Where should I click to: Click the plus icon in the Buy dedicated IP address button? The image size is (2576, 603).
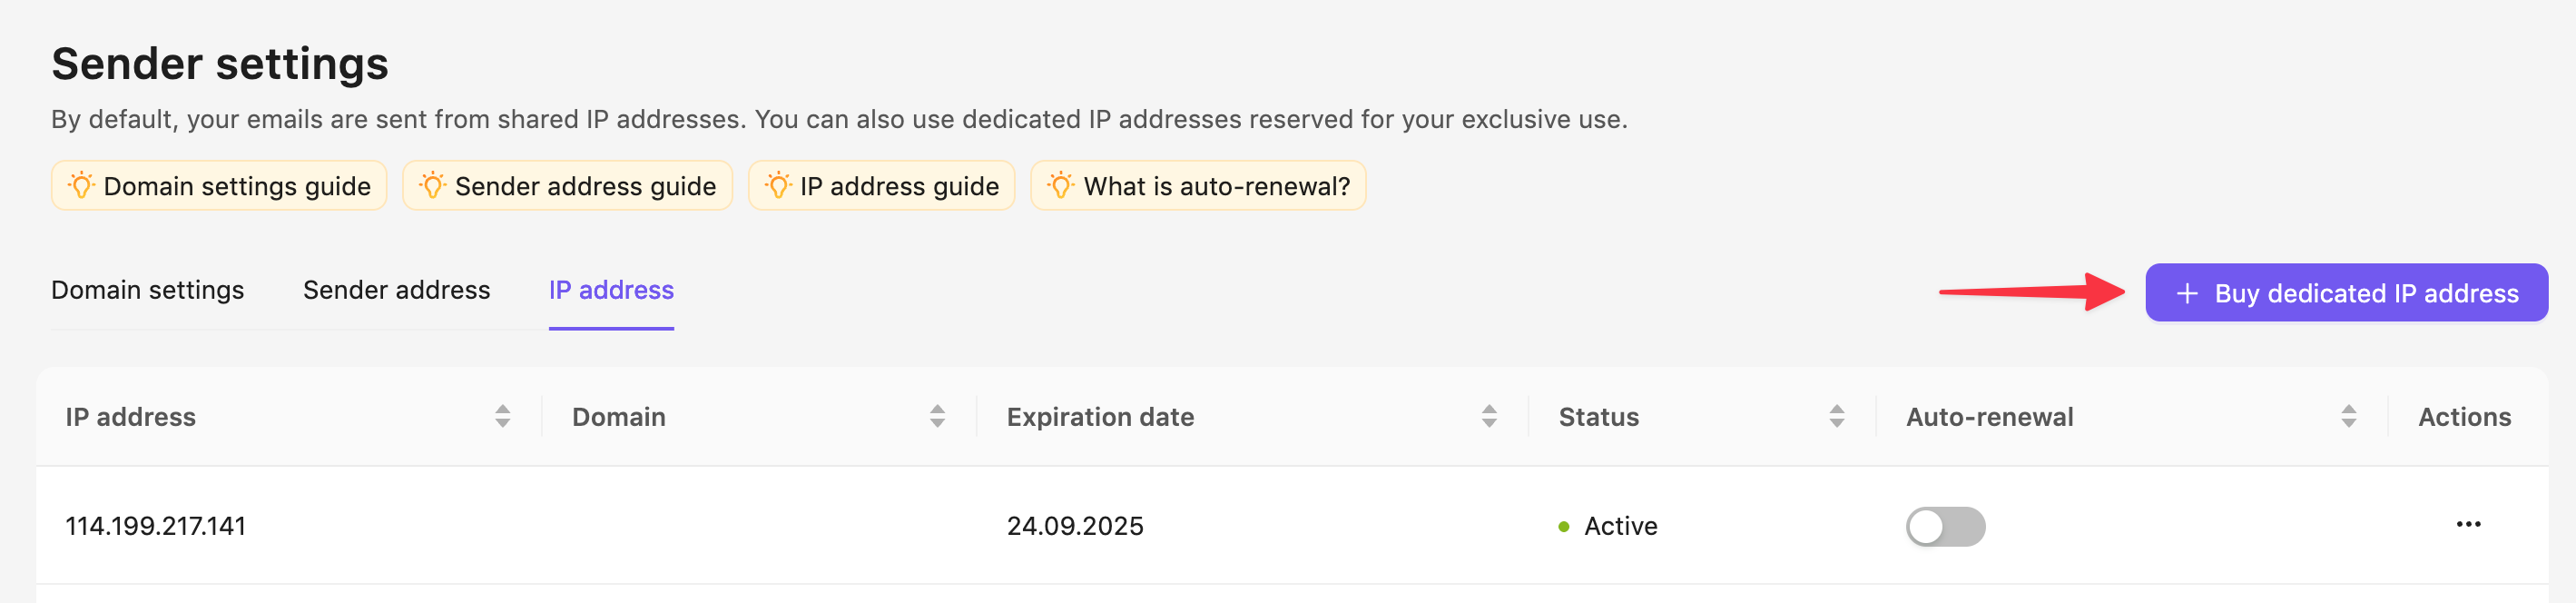(x=2187, y=294)
